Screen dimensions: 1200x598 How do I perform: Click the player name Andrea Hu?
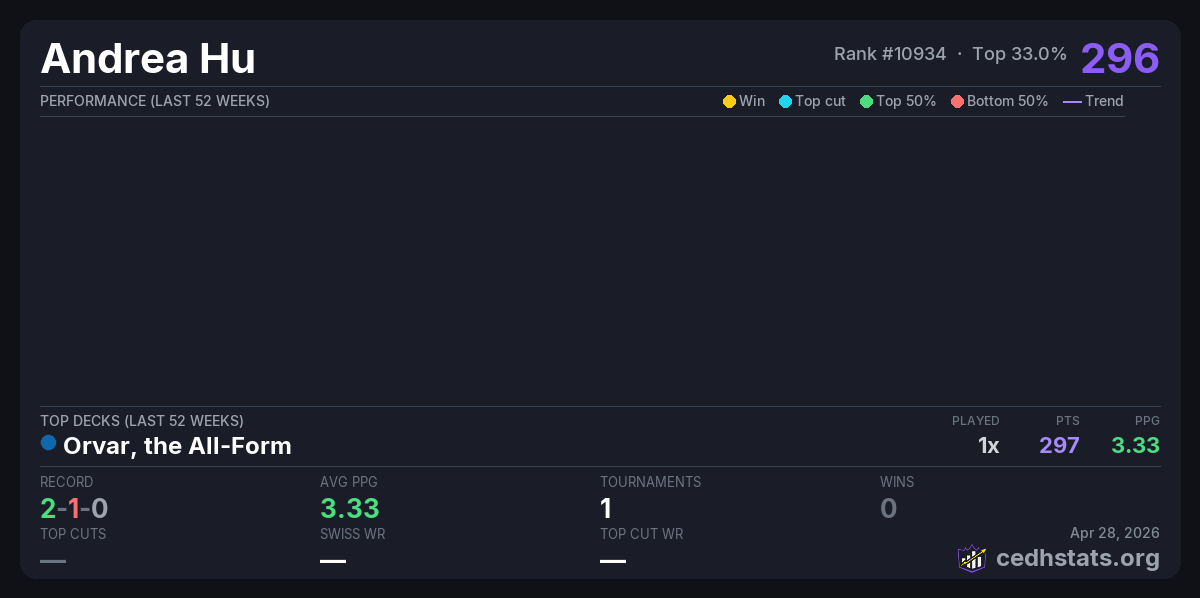tap(148, 59)
